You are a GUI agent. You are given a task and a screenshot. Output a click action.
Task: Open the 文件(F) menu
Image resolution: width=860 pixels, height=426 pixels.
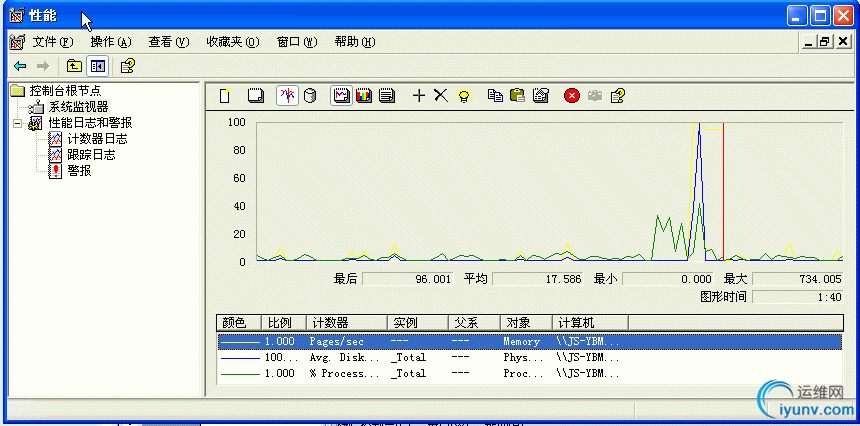[53, 42]
